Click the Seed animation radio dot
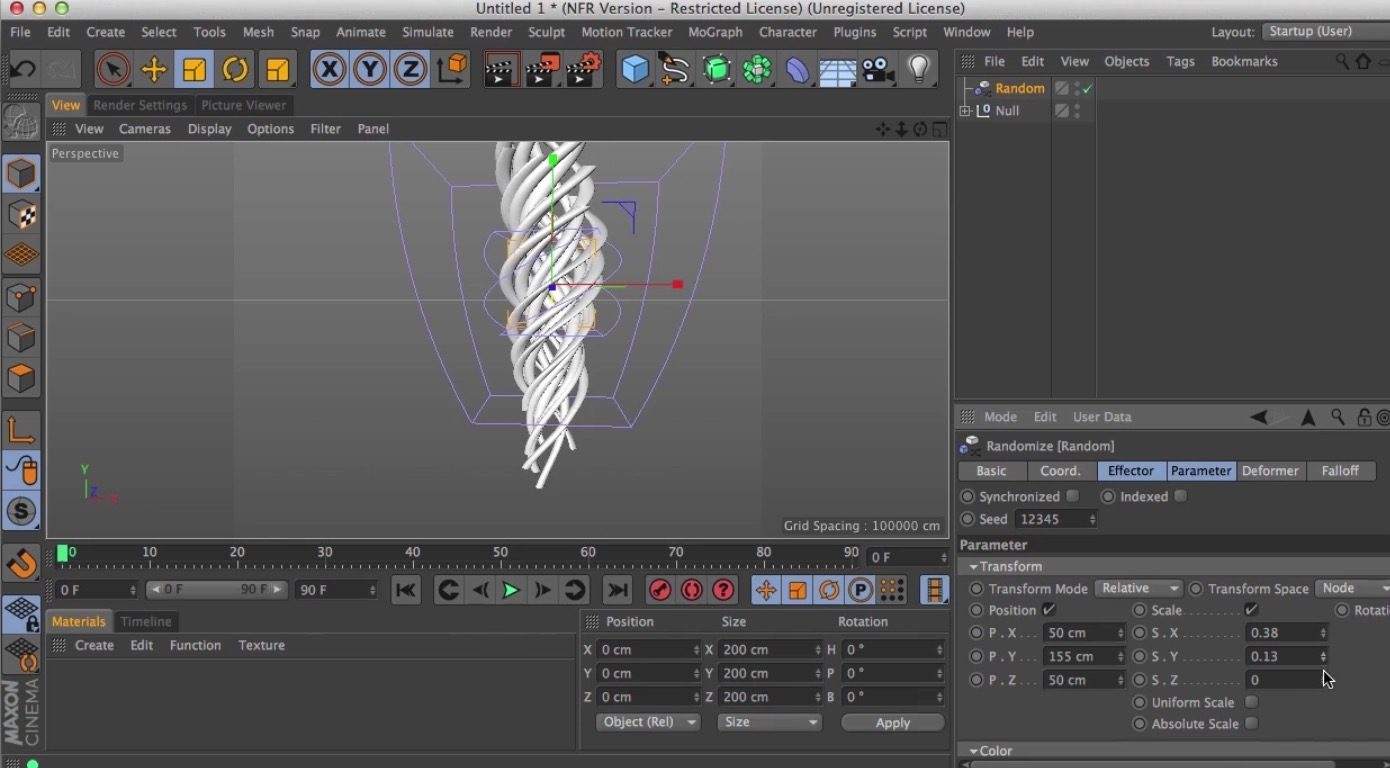The image size is (1390, 768). 967,519
